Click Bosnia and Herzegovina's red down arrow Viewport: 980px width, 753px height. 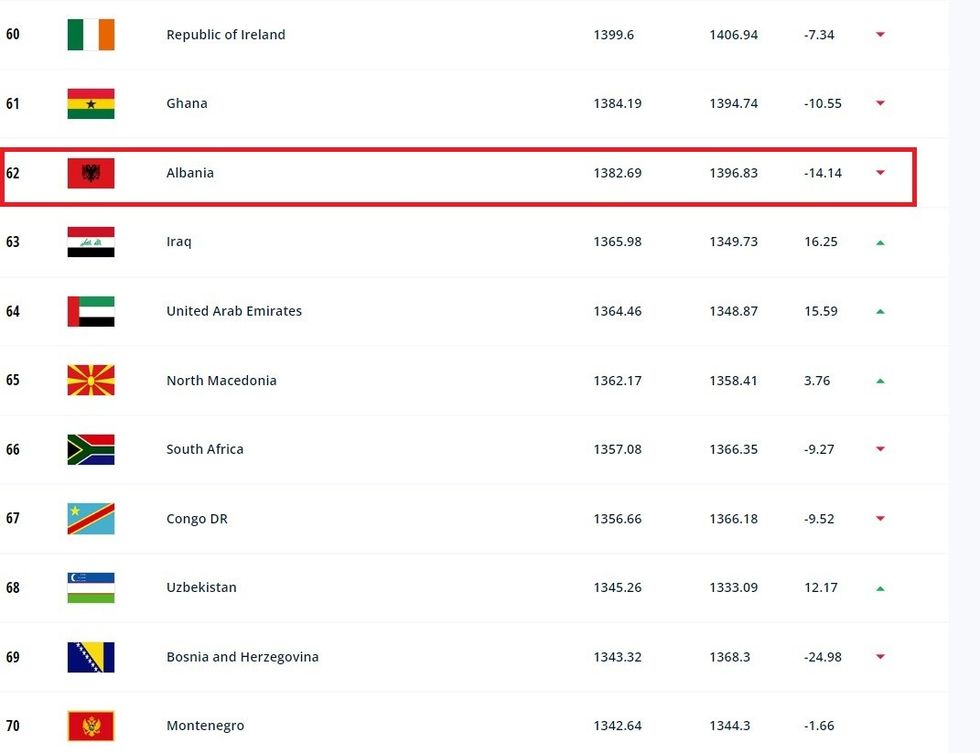(x=880, y=657)
